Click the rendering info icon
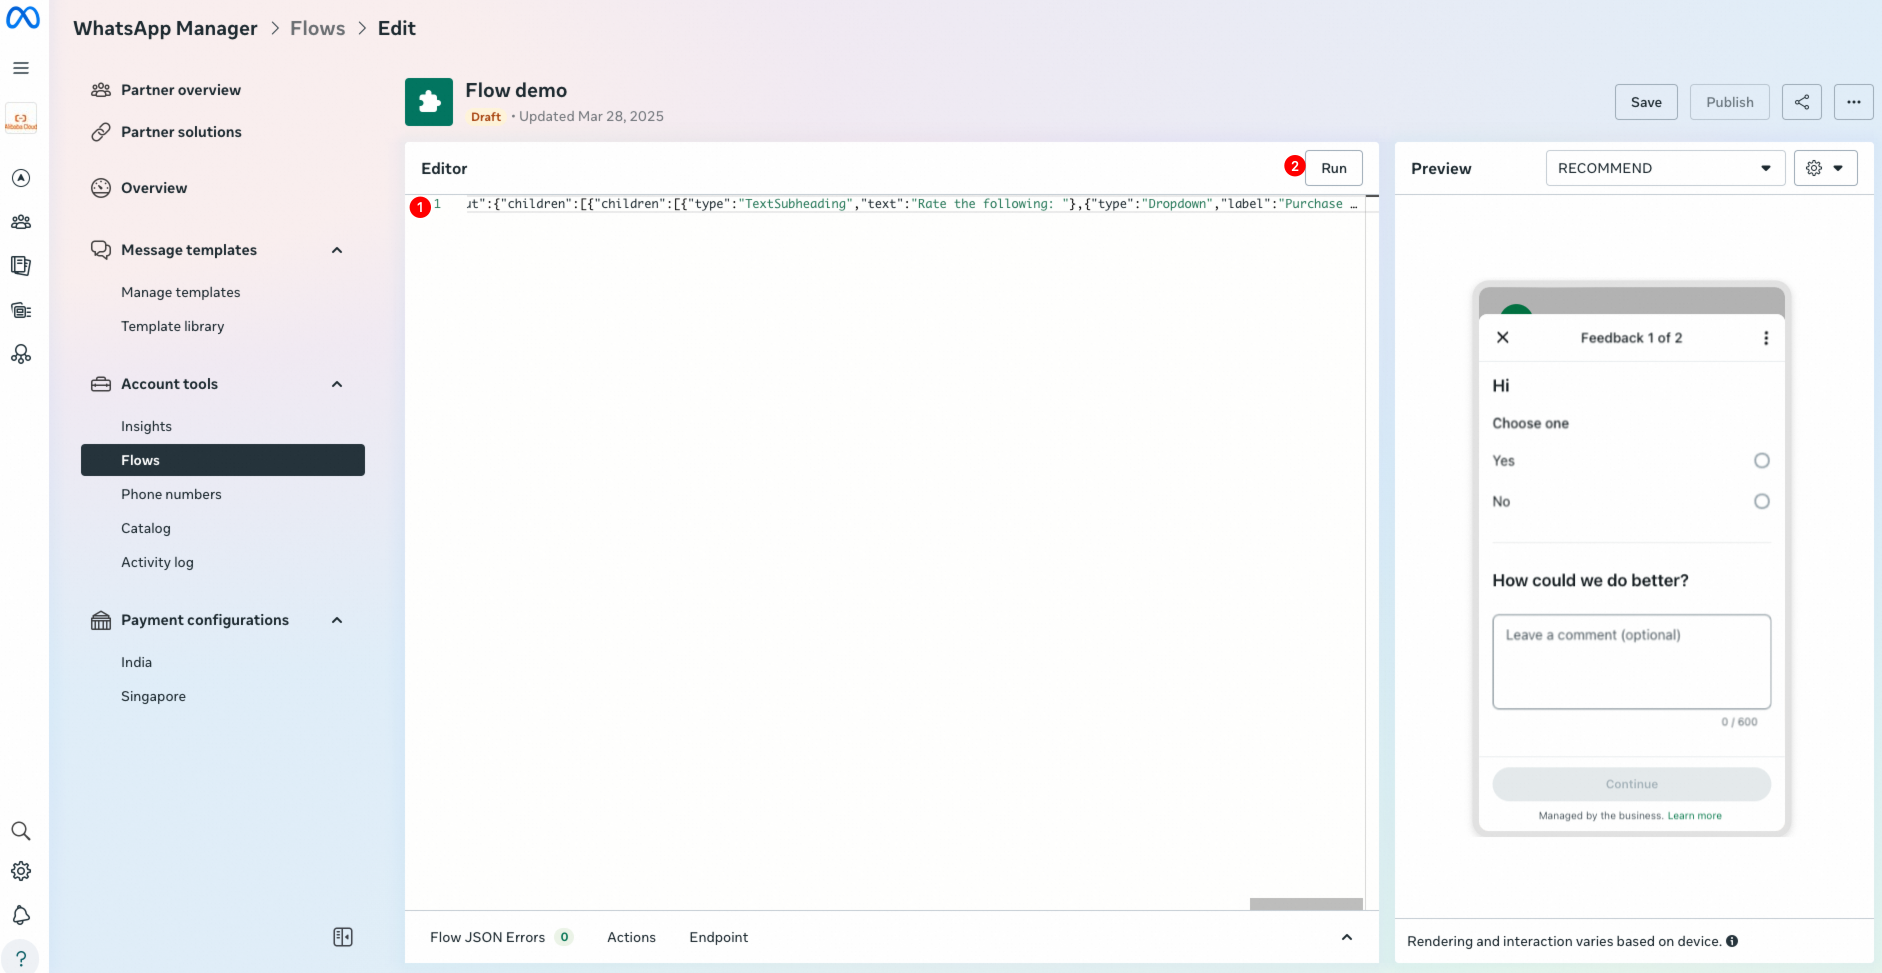1882x973 pixels. tap(1732, 941)
